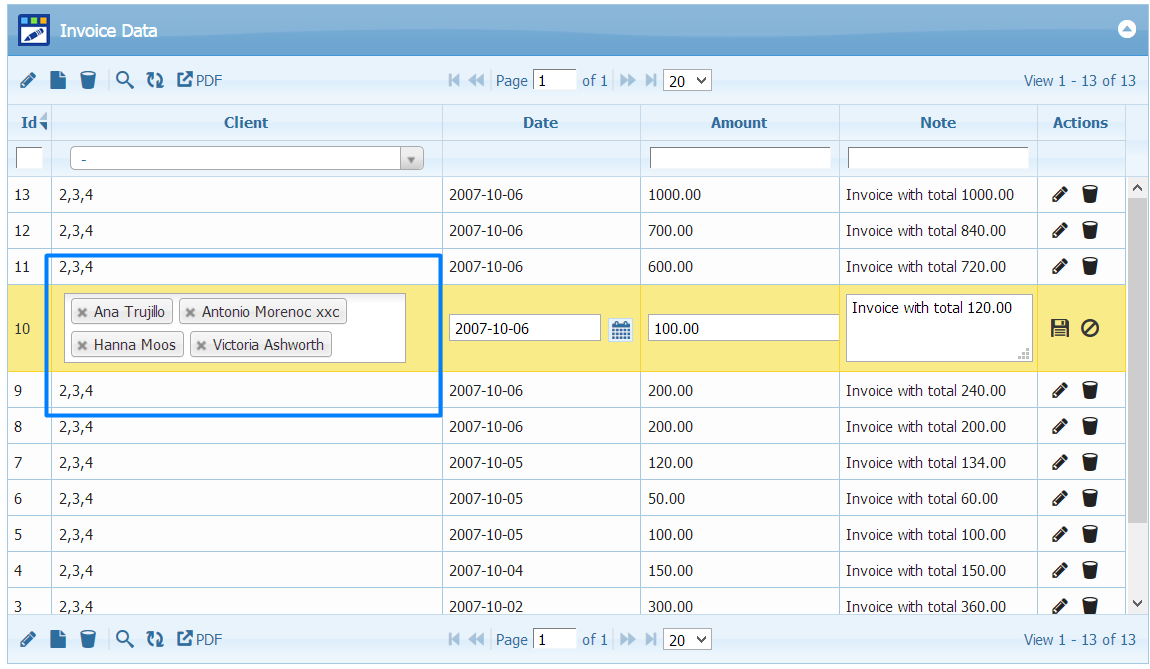Edit invoice 13 with its row pencil icon

pos(1059,194)
